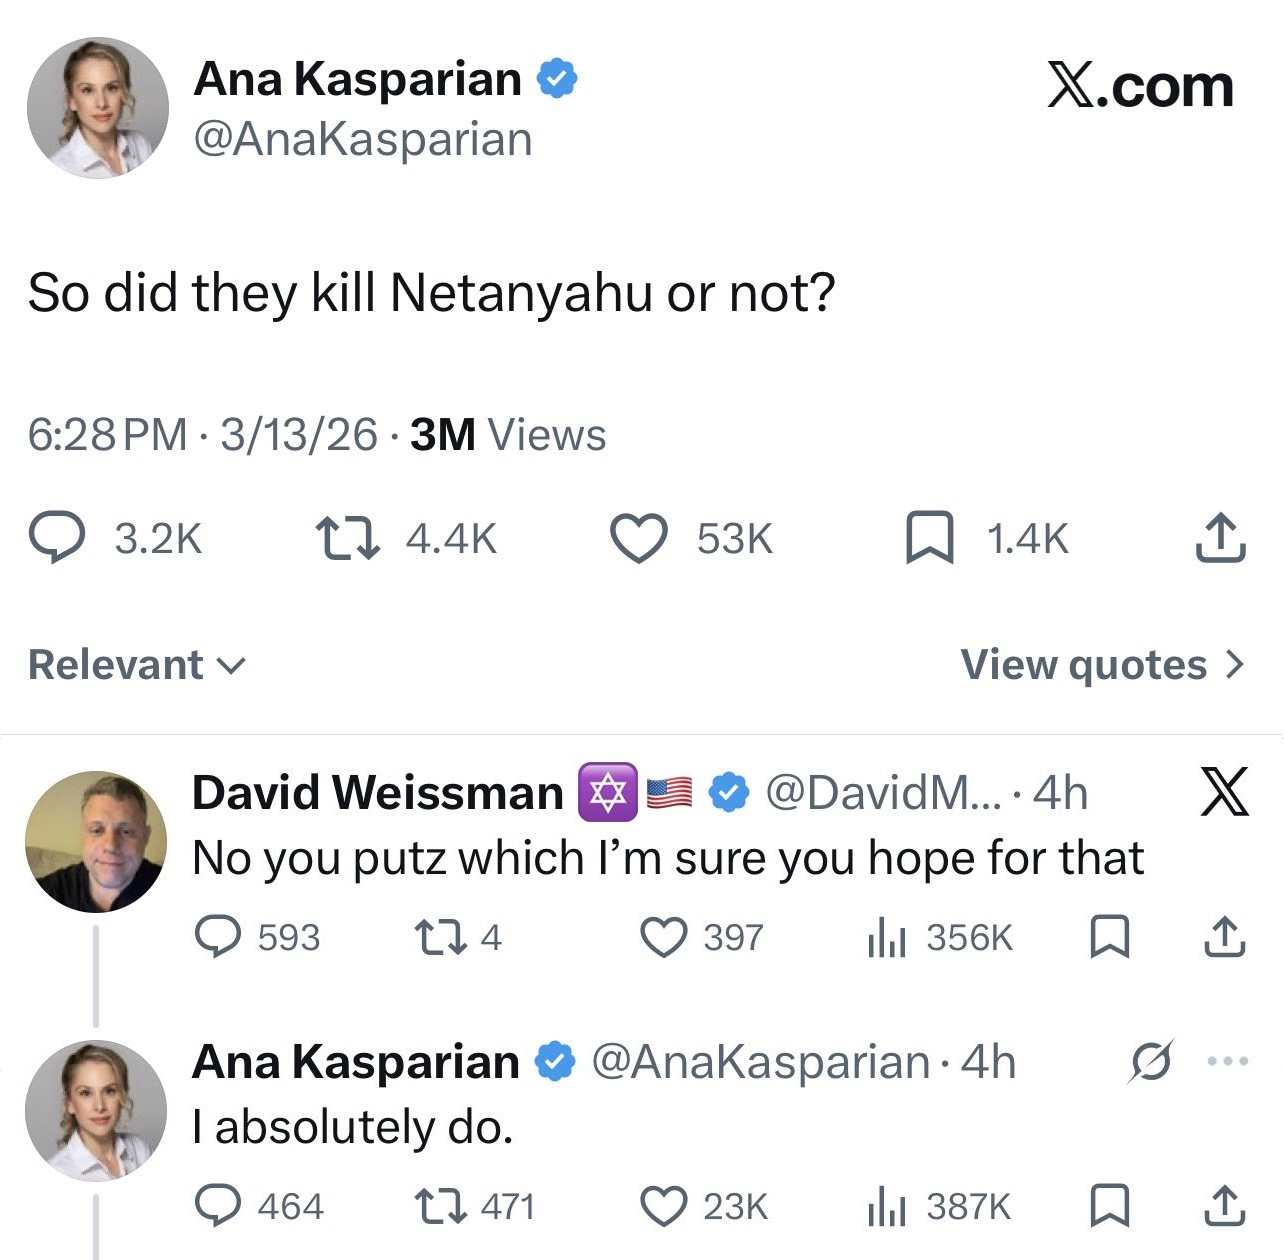The width and height of the screenshot is (1284, 1260).
Task: Click Ana Kasparian's verified badge
Action: coord(556,79)
